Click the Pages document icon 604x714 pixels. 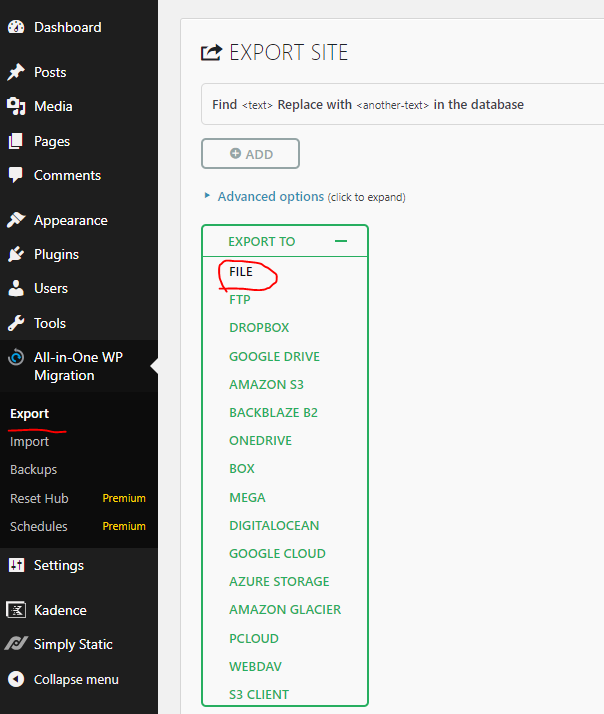click(x=16, y=141)
